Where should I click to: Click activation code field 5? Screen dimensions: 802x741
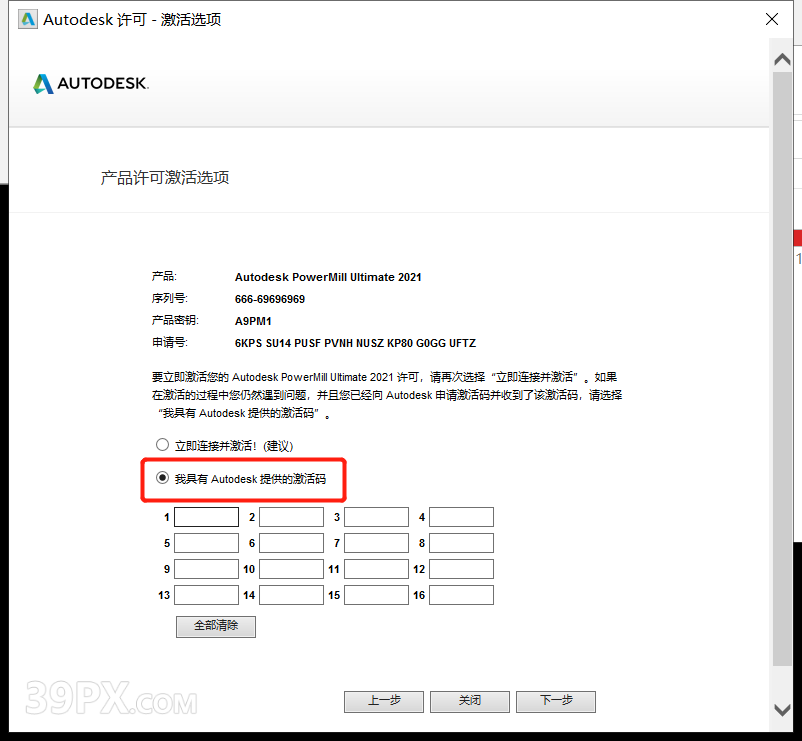(x=207, y=543)
